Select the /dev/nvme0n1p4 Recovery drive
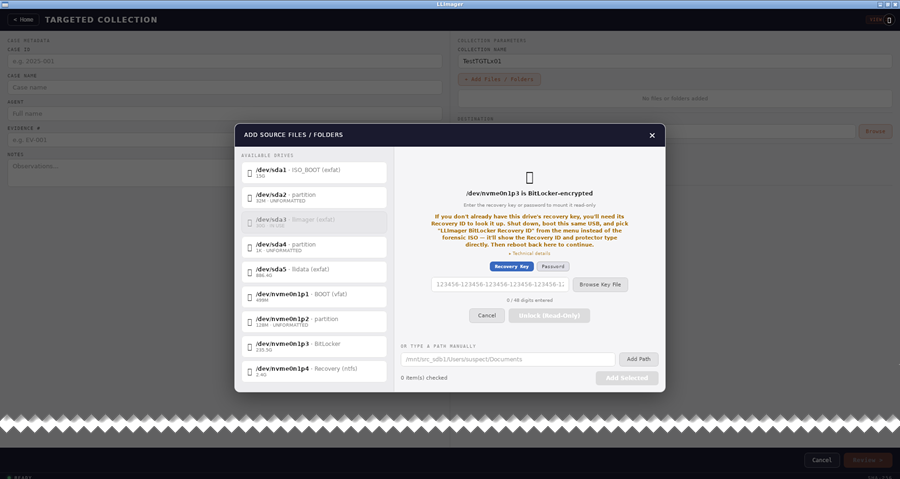Screen dimensions: 900x479 (314, 371)
